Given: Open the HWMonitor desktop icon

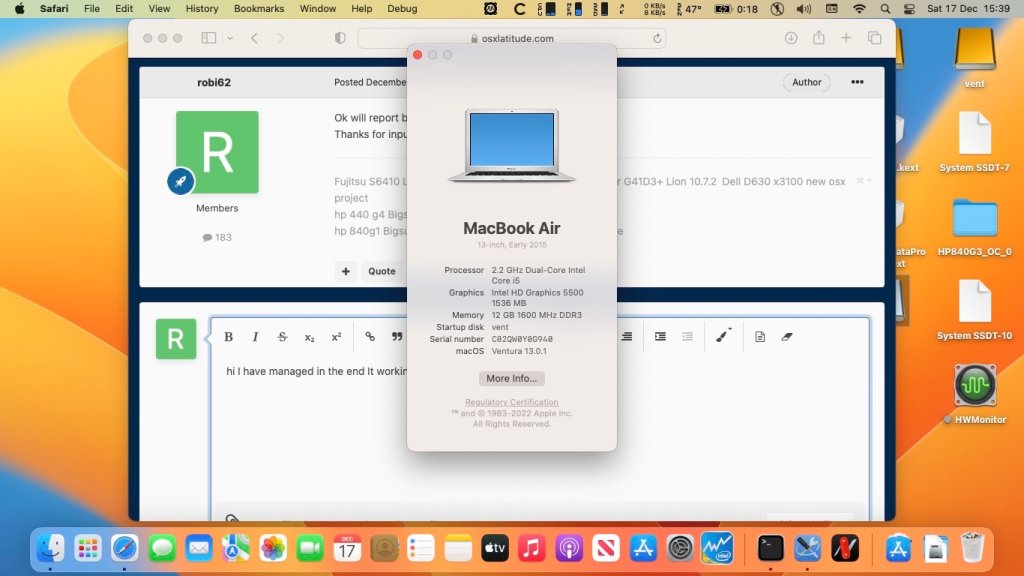Looking at the screenshot, I should click(974, 385).
